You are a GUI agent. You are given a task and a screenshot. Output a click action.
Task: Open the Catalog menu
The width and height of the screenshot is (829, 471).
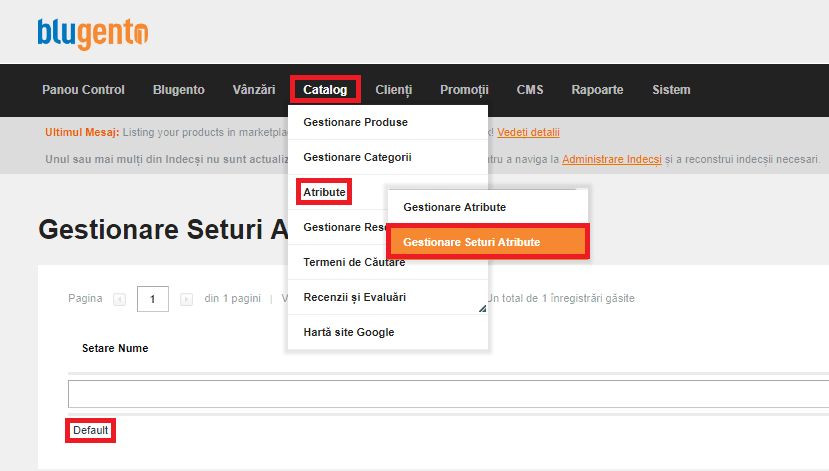(325, 90)
